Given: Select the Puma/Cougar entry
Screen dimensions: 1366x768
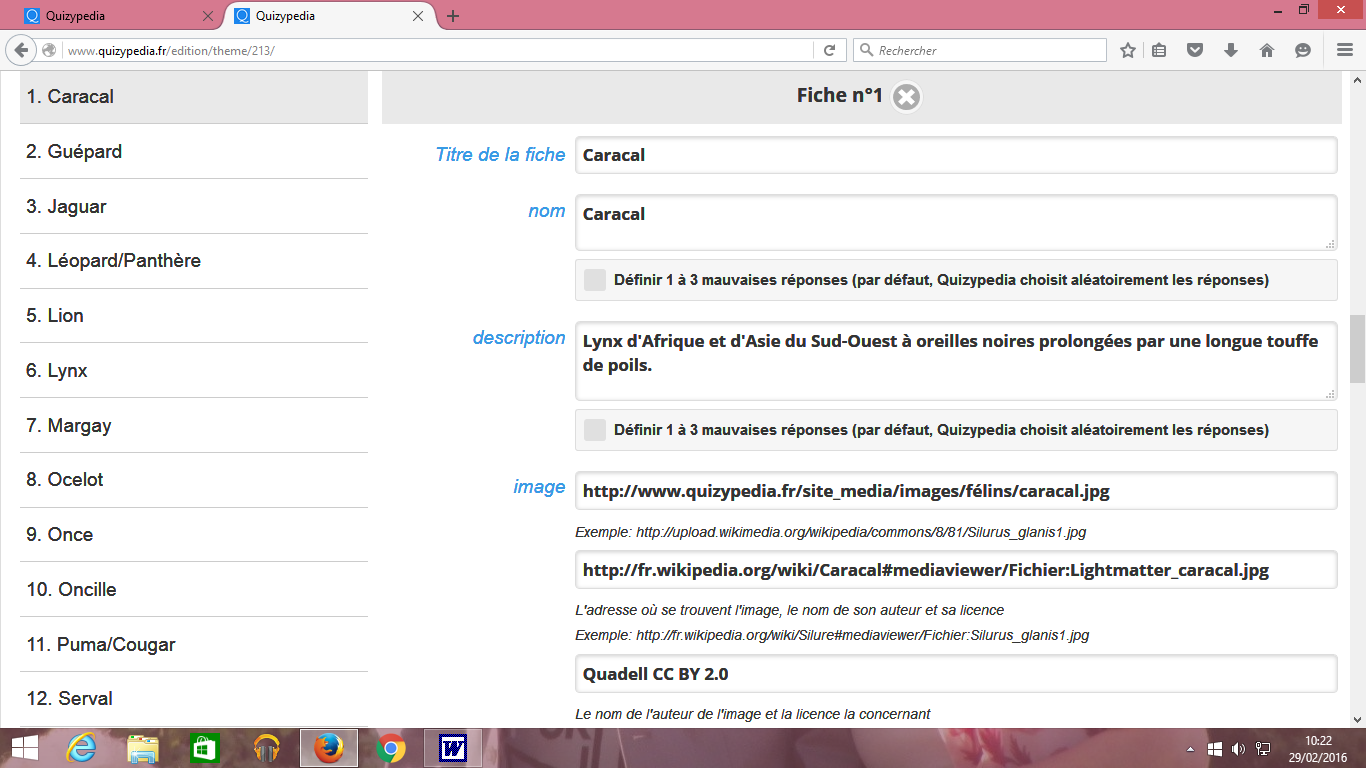Looking at the screenshot, I should (194, 645).
